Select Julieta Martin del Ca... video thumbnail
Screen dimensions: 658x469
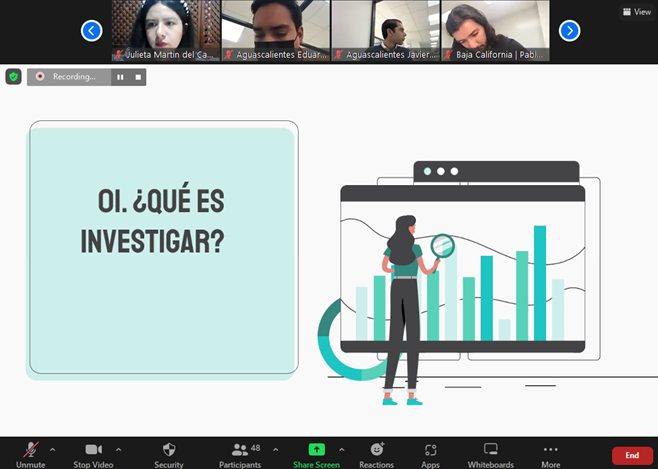[166, 31]
